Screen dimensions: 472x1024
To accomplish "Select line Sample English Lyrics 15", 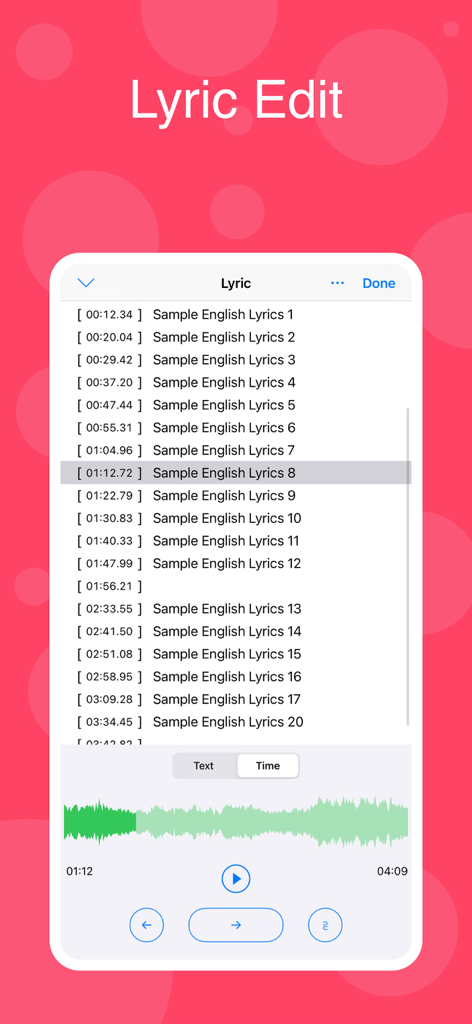I will (x=227, y=654).
